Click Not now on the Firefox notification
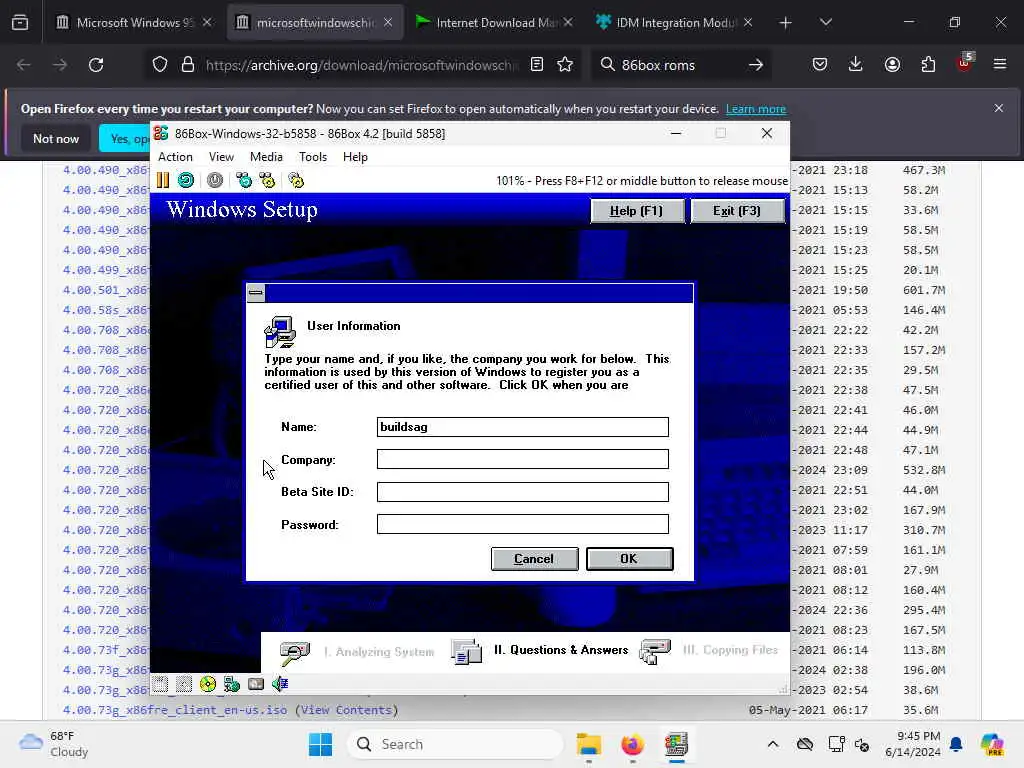This screenshot has width=1024, height=768. pos(56,138)
